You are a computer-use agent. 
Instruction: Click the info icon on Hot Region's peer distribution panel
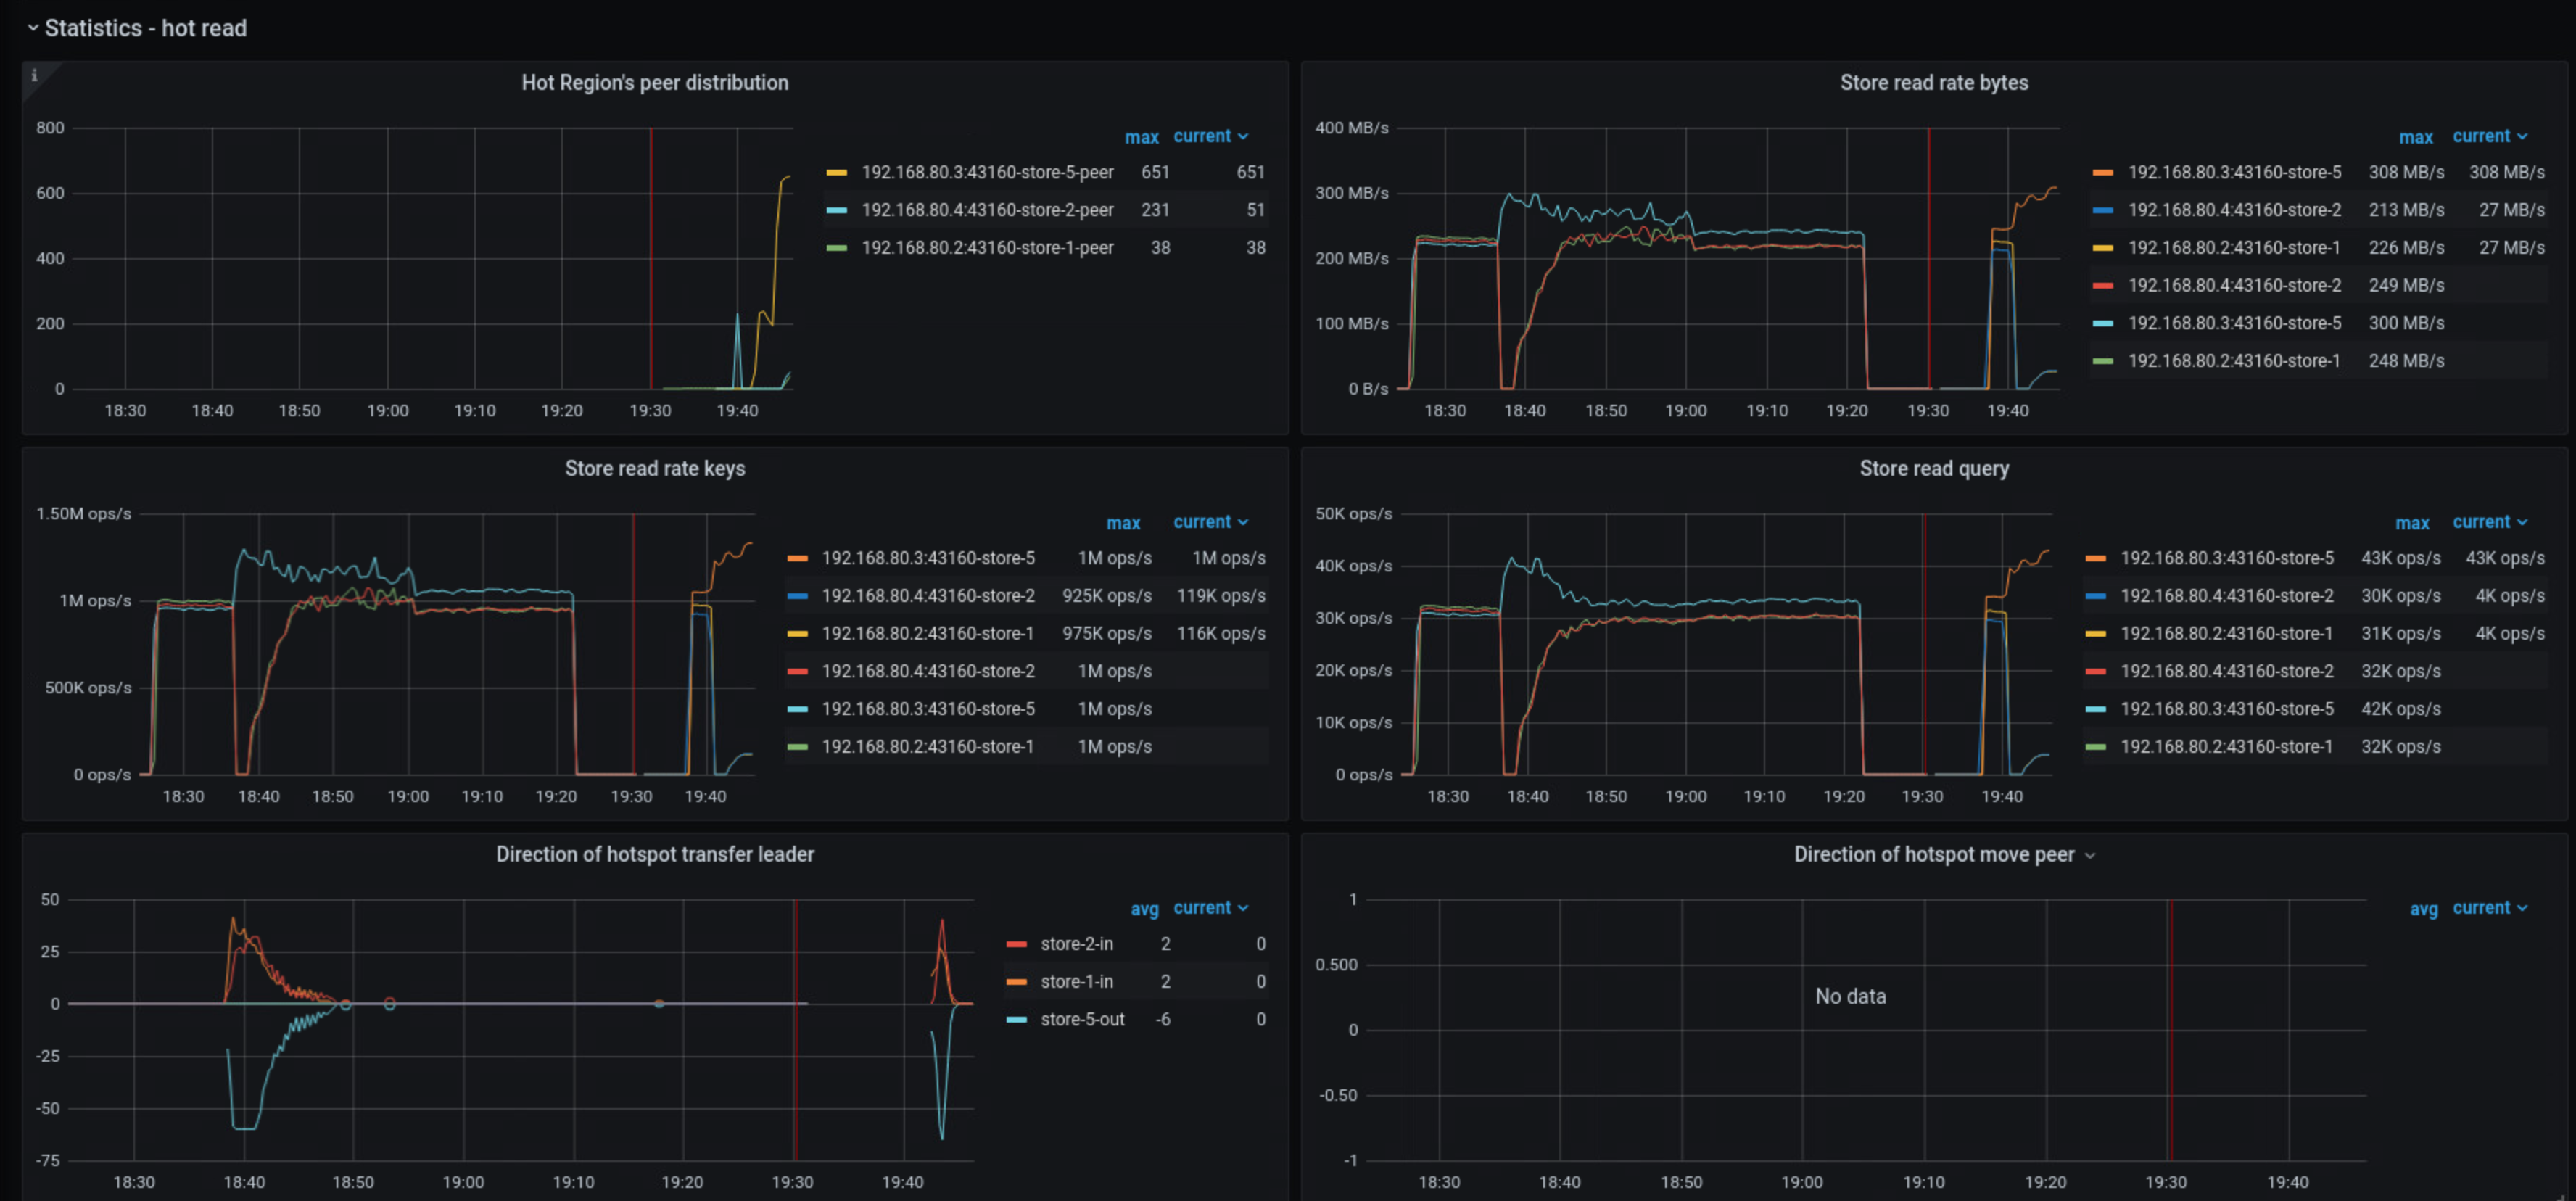point(36,75)
